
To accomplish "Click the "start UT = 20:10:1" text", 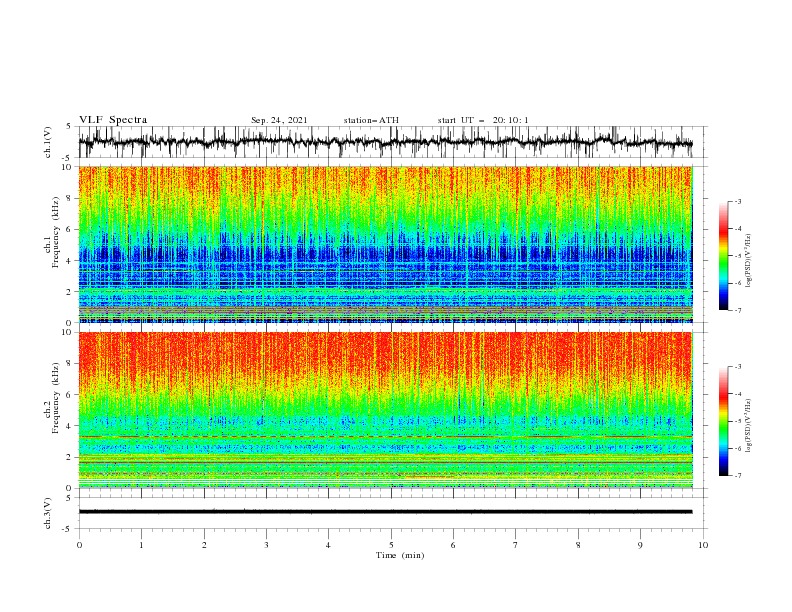I will click(x=483, y=120).
